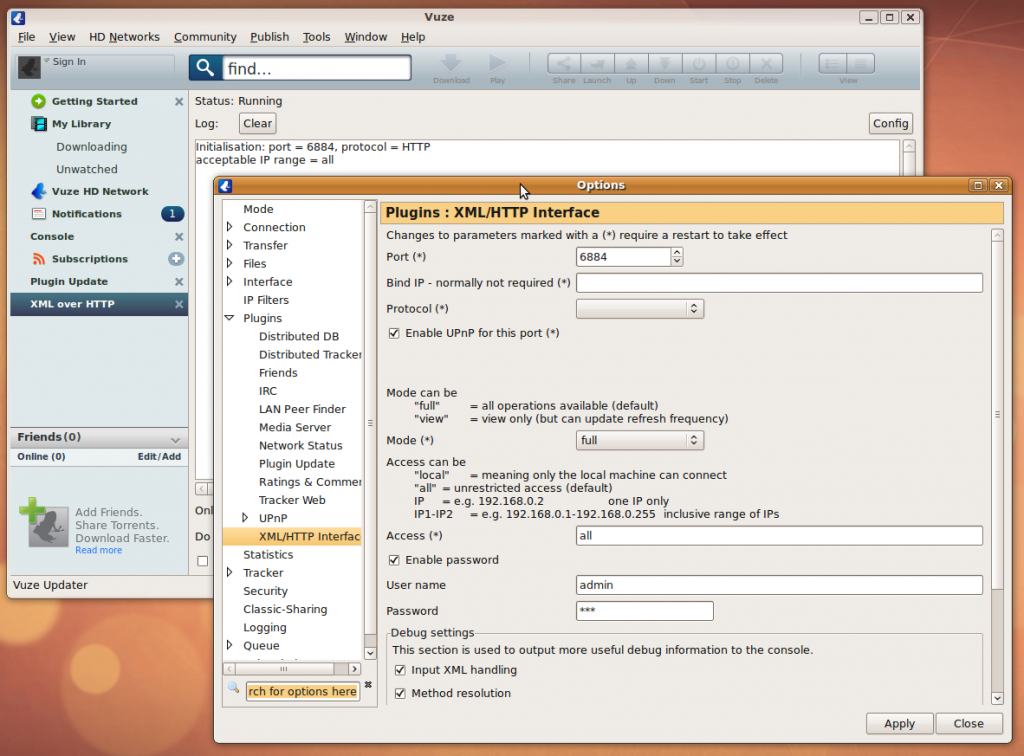The height and width of the screenshot is (756, 1024).
Task: Click the Delete toolbar icon
Action: [766, 64]
